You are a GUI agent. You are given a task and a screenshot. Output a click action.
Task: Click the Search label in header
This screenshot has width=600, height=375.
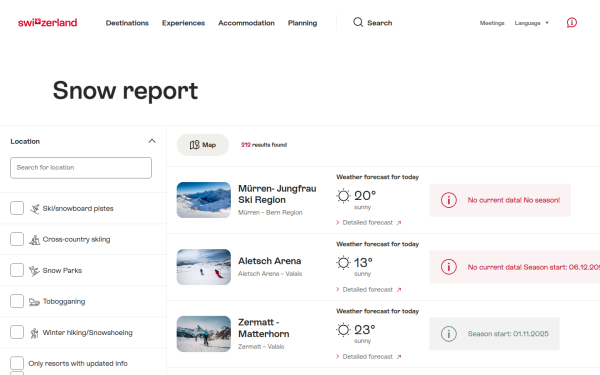[380, 23]
